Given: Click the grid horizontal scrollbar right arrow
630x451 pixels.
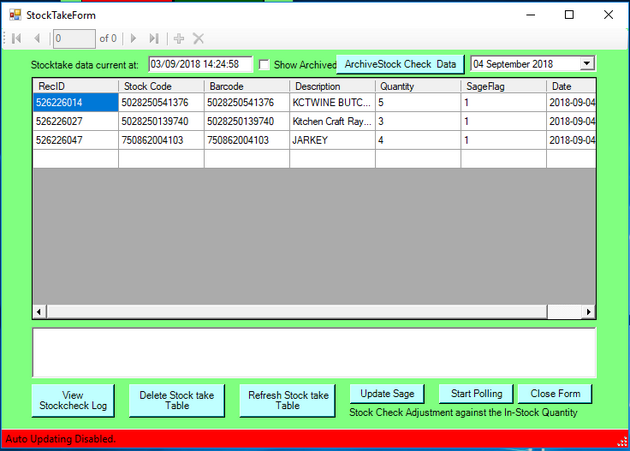Looking at the screenshot, I should [589, 312].
